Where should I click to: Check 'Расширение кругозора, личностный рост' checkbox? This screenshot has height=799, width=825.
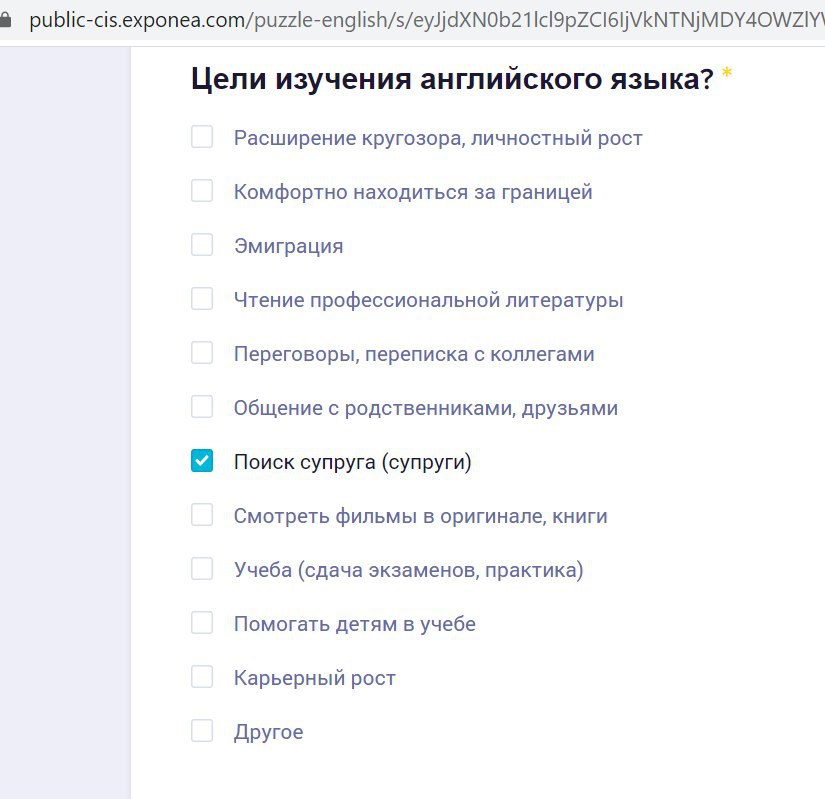[202, 137]
